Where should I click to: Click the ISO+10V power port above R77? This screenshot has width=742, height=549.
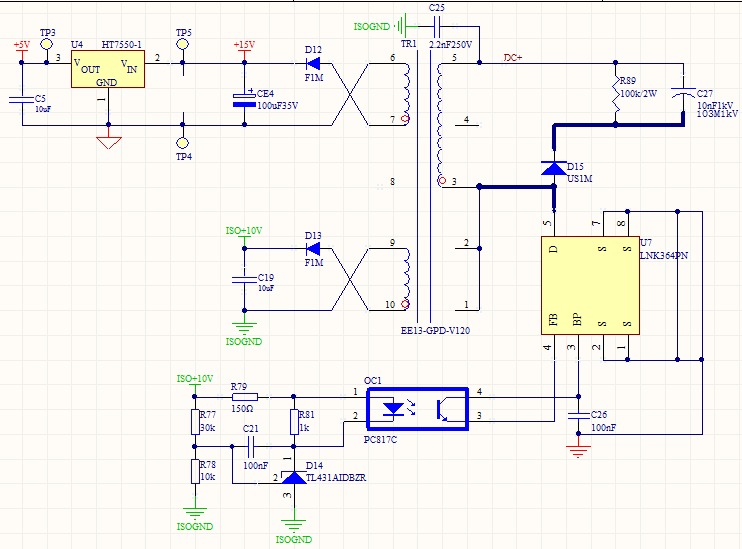point(195,379)
